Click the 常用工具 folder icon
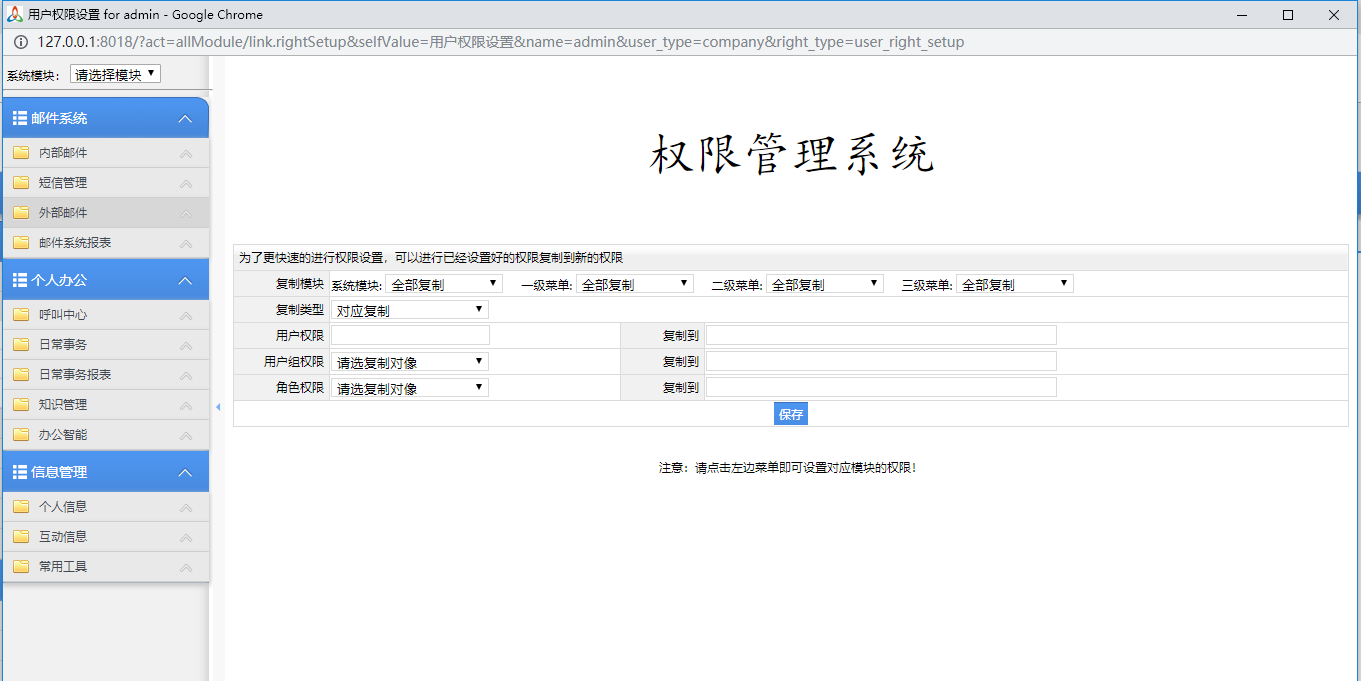 (x=22, y=569)
